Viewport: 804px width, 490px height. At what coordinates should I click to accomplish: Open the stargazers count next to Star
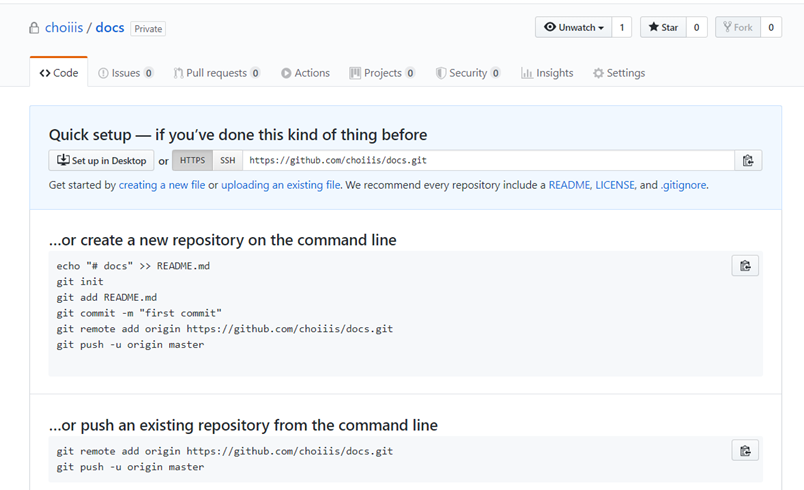(696, 27)
